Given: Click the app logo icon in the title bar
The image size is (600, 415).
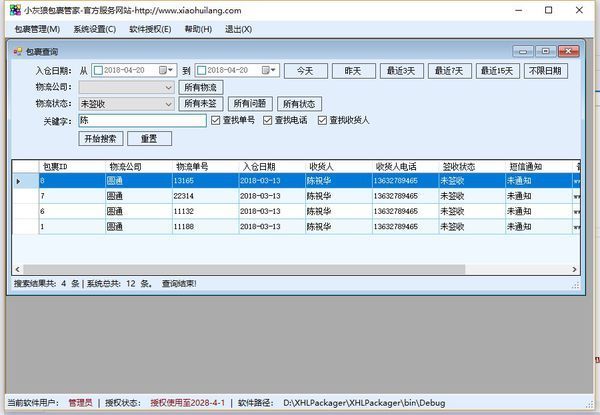Looking at the screenshot, I should coord(15,10).
